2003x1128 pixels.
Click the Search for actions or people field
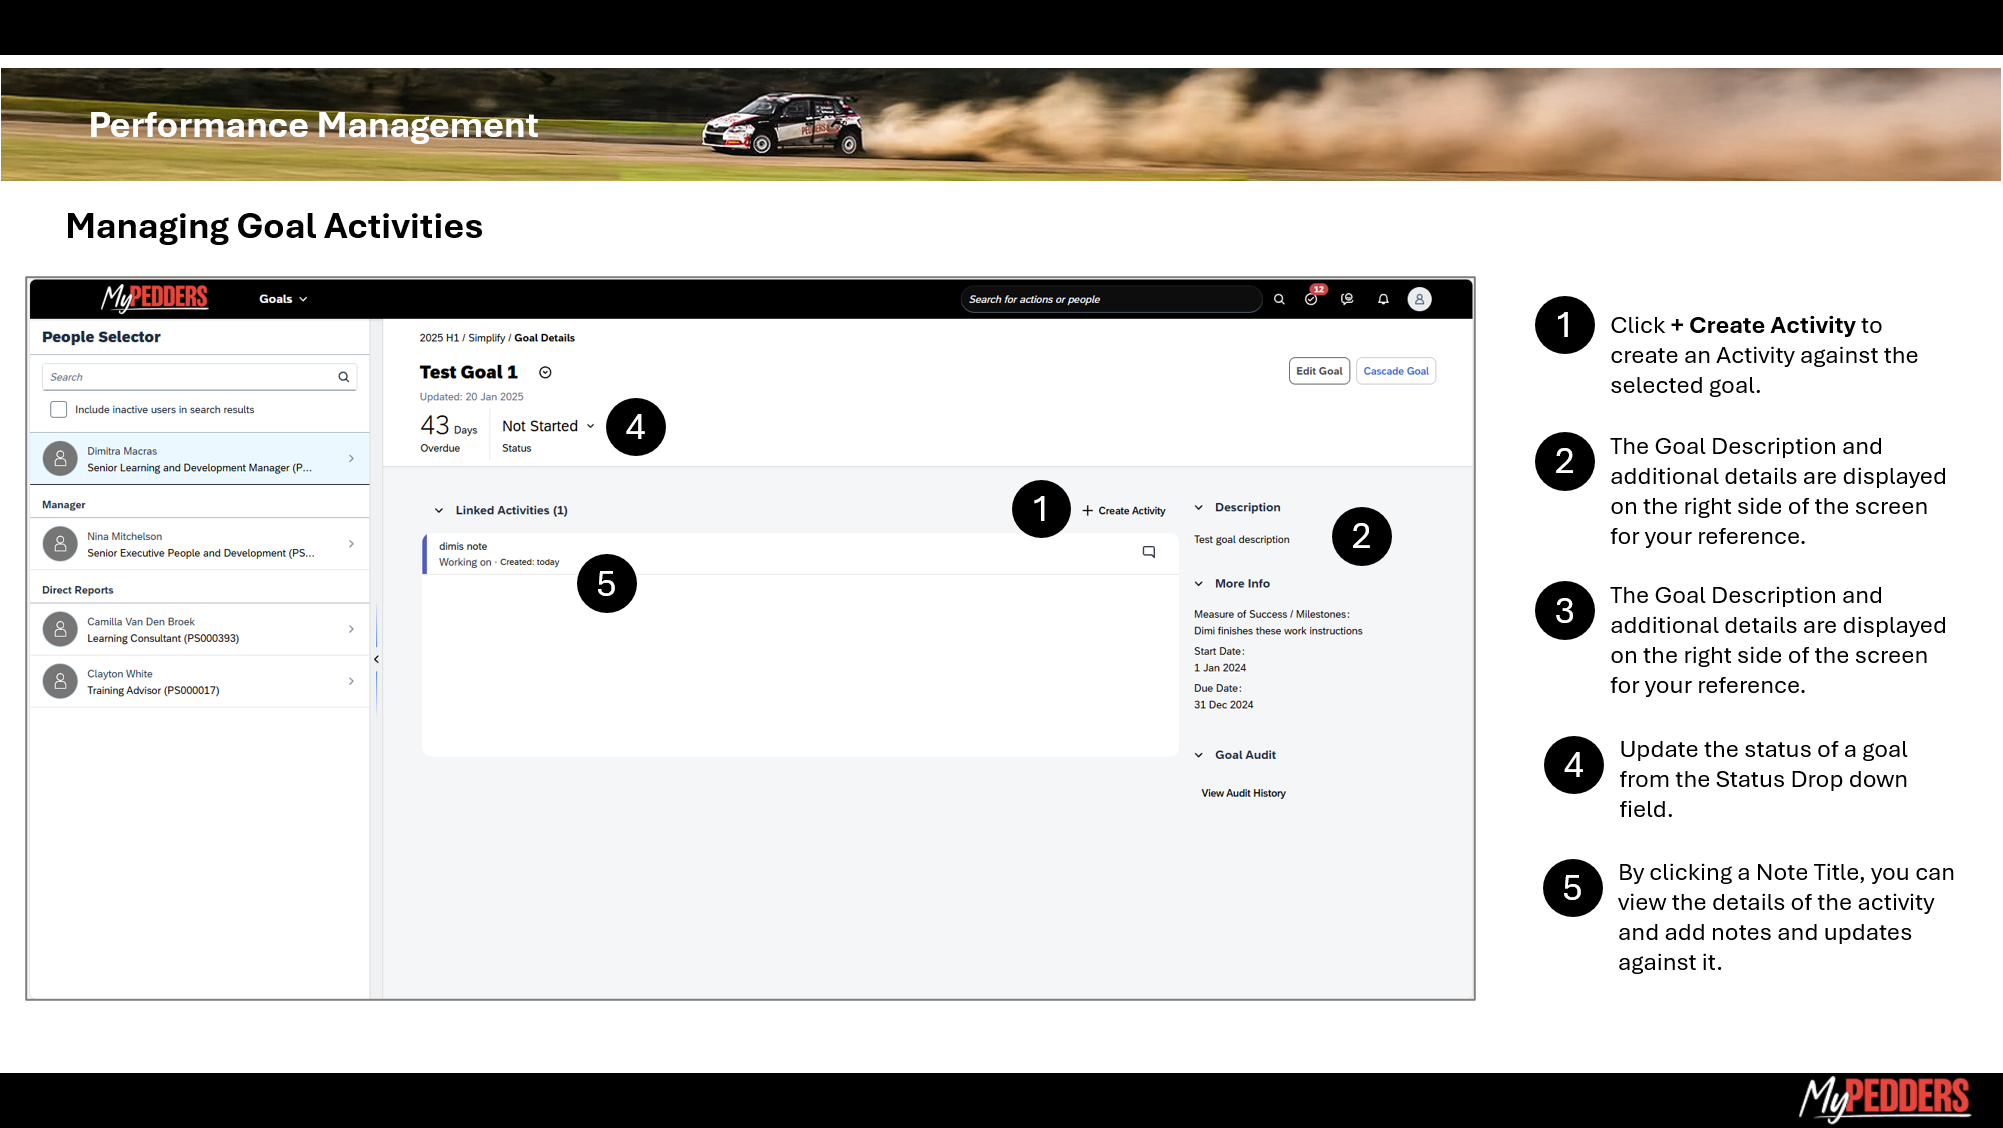(1110, 299)
